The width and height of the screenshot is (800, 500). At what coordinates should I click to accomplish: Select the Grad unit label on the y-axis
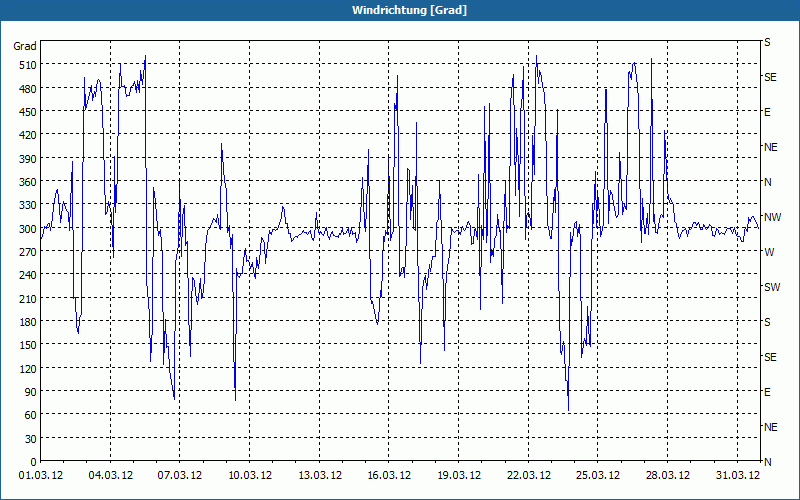click(x=25, y=46)
